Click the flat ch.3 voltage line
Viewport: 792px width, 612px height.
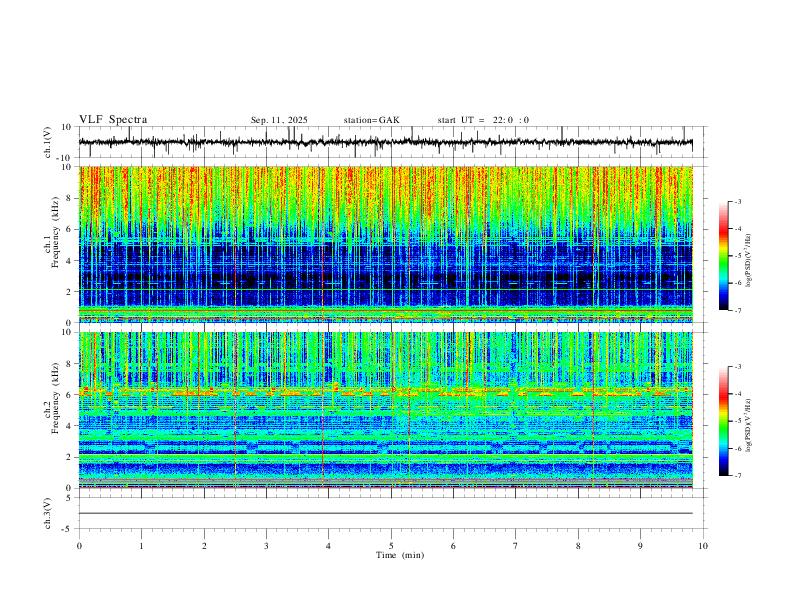pyautogui.click(x=386, y=513)
